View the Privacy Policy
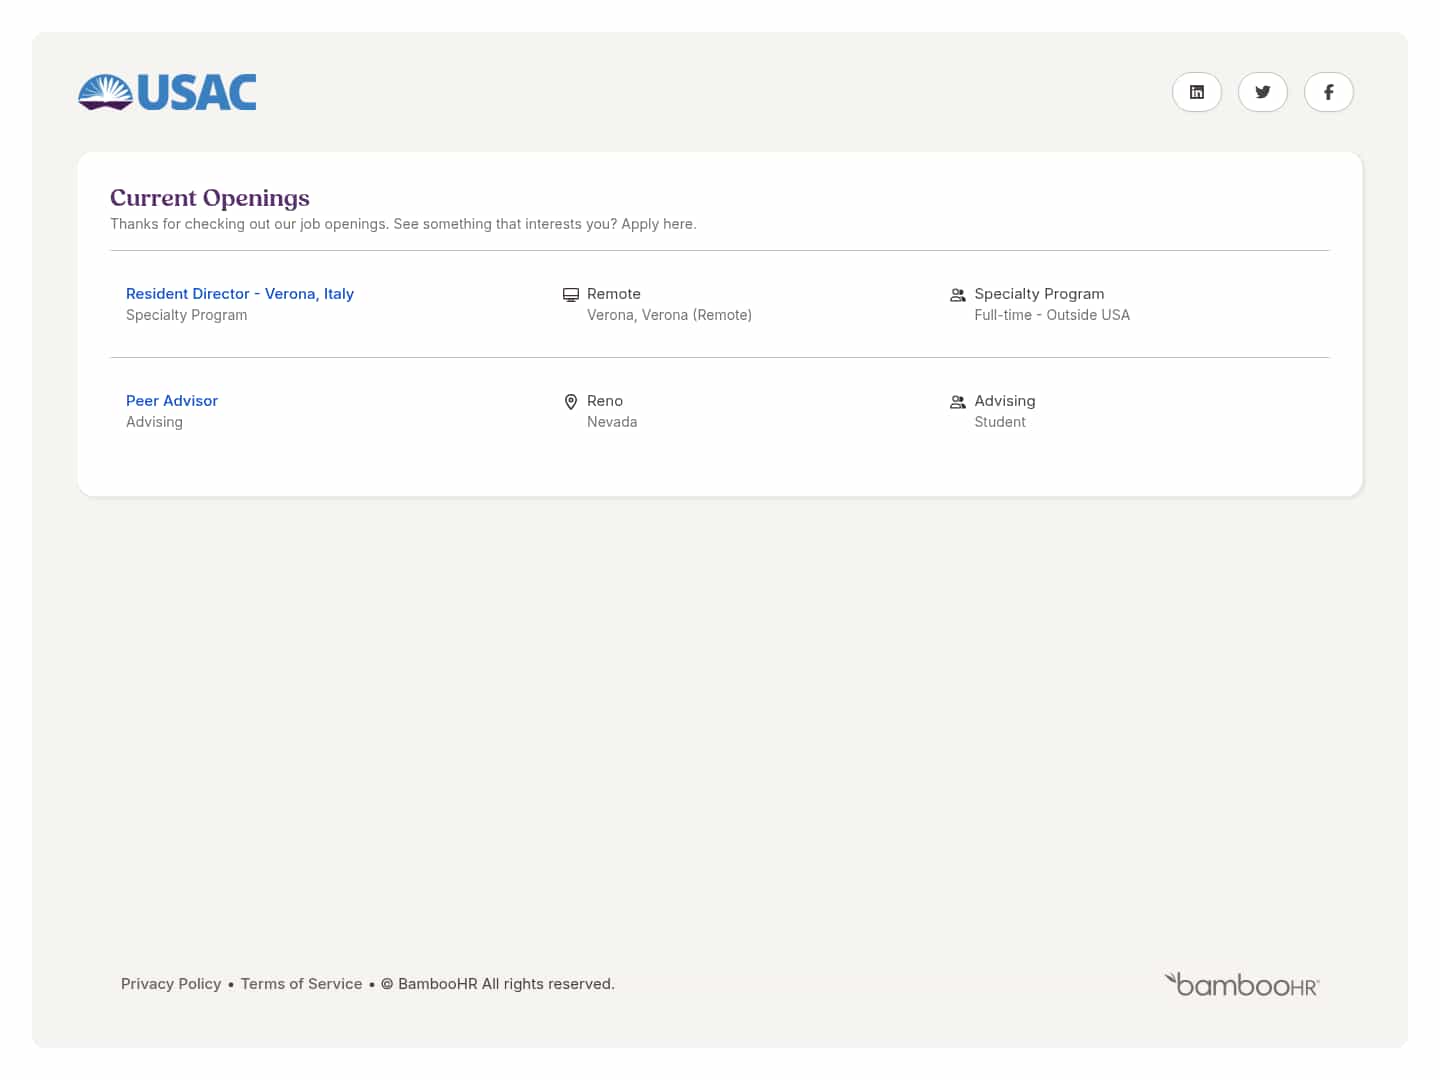 tap(171, 983)
